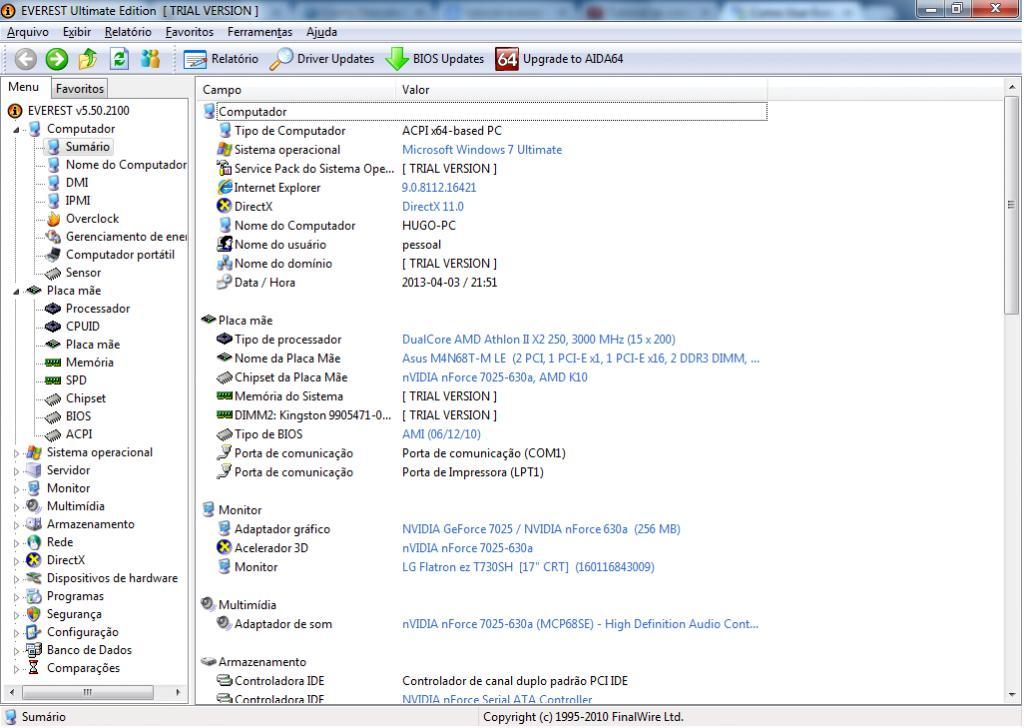The width and height of the screenshot is (1024, 728).
Task: Switch to the Menu tab
Action: click(24, 87)
